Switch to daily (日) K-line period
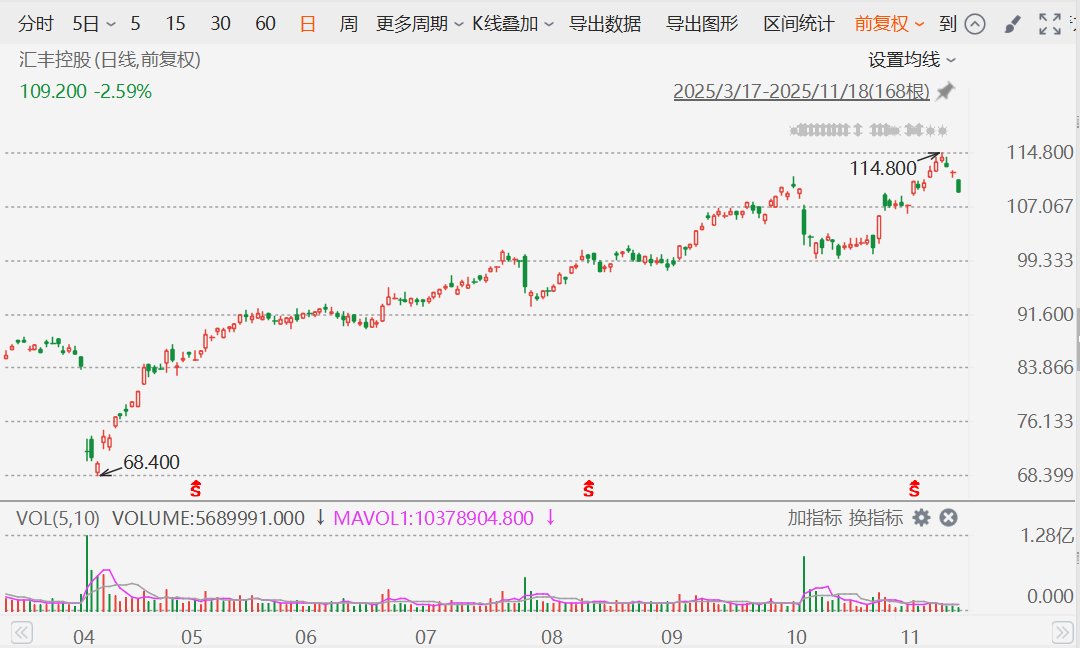1080x648 pixels. [x=308, y=24]
